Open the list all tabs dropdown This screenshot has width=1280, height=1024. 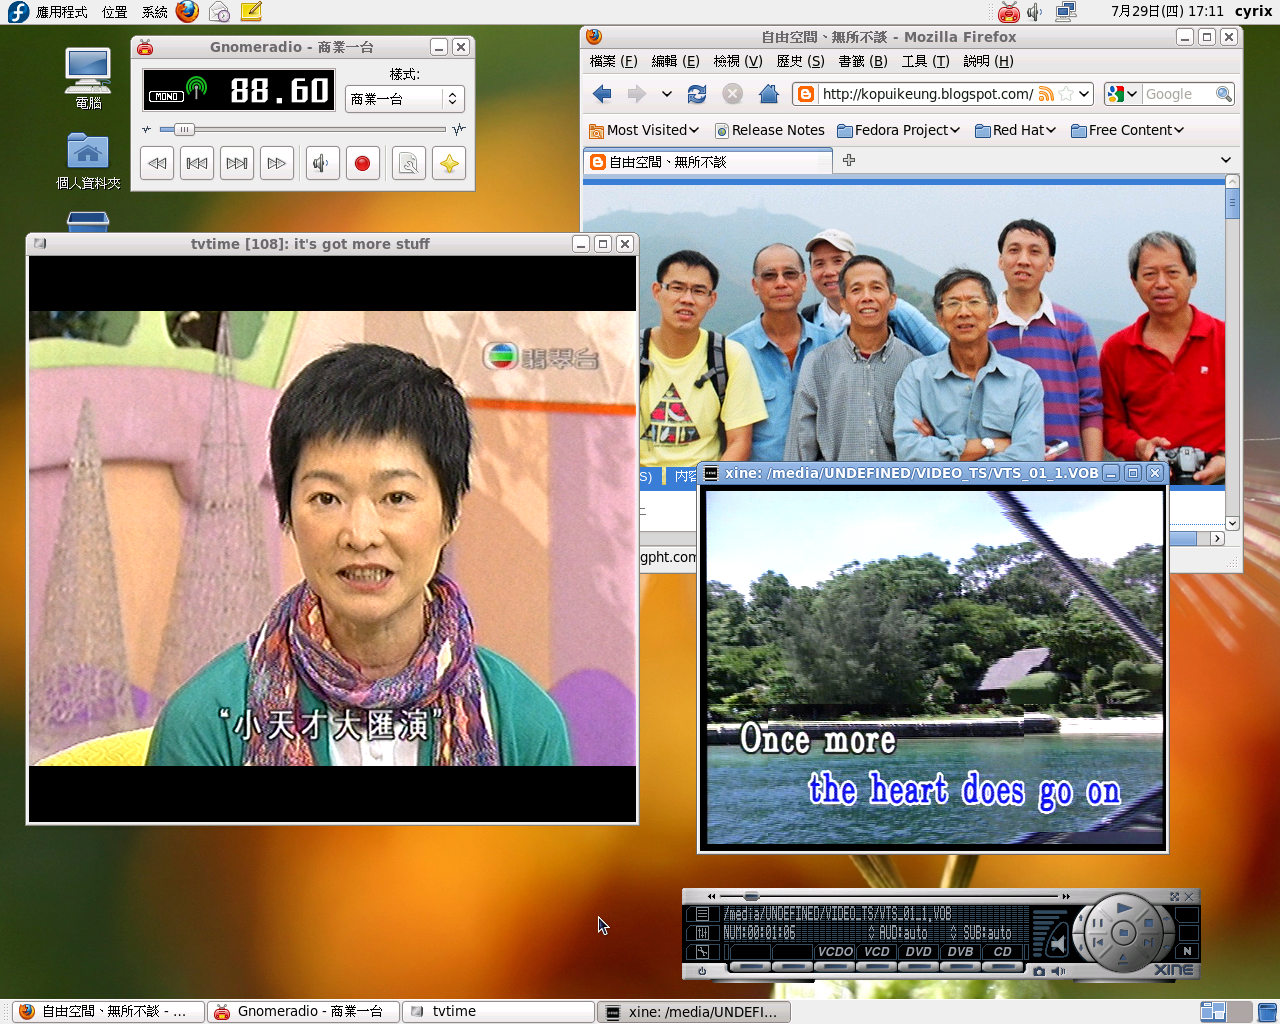(x=1226, y=160)
